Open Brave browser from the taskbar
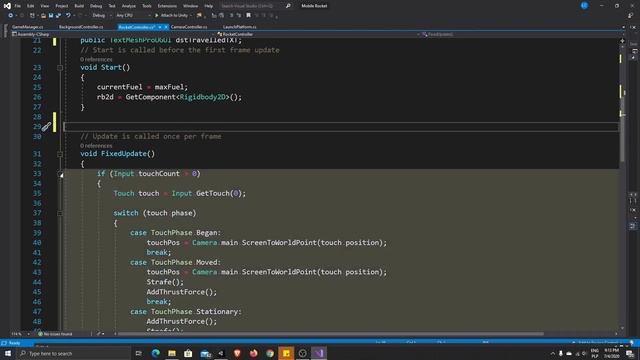This screenshot has height=360, width=640. 237,353
